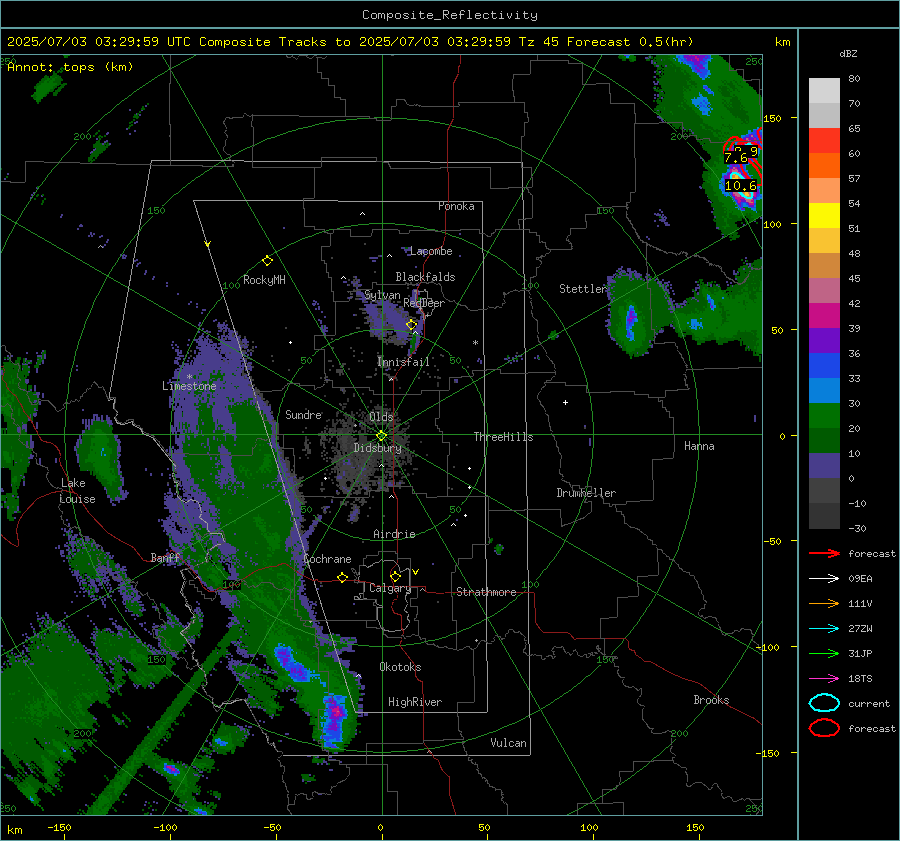
Task: Click the Airdrie city label
Action: (x=394, y=534)
